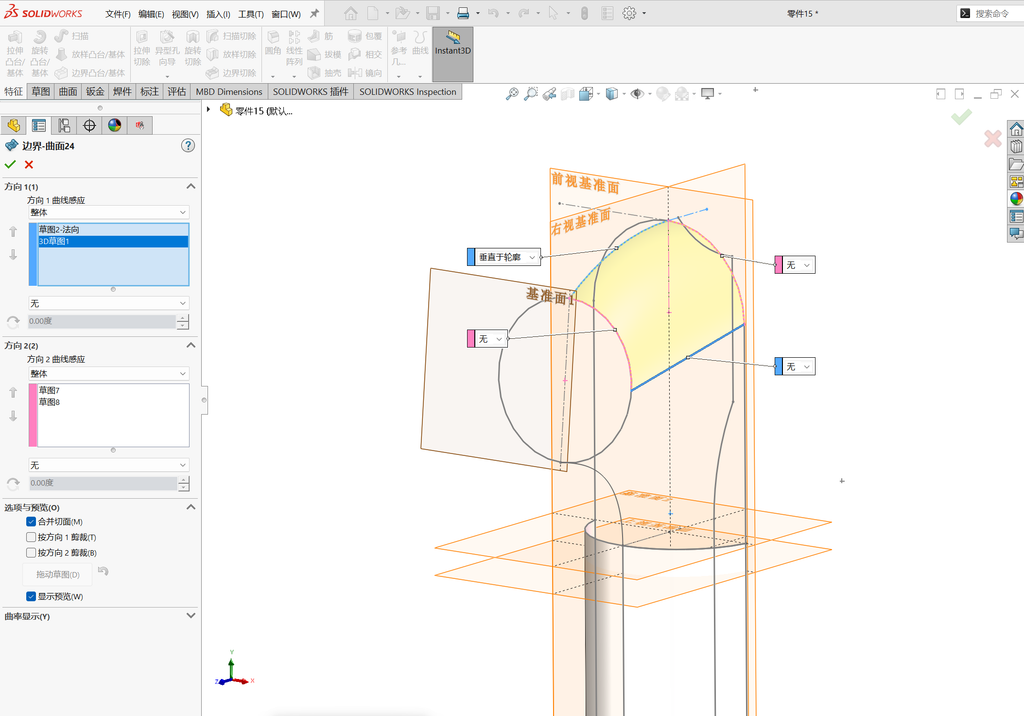The image size is (1024, 716).
Task: Enable 按方向 1 剪裁 checkbox
Action: tap(31, 537)
